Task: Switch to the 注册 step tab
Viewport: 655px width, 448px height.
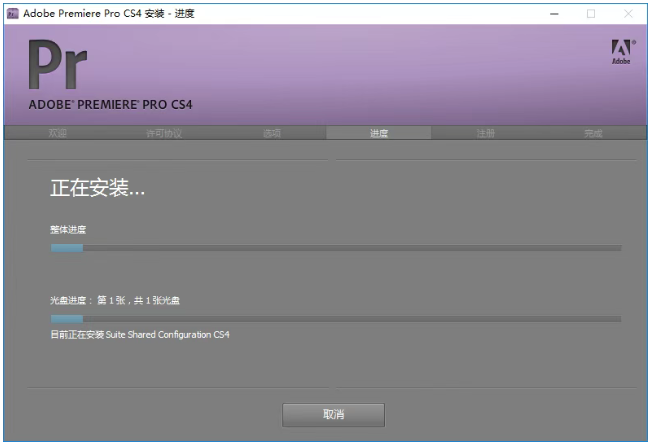Action: (x=485, y=133)
